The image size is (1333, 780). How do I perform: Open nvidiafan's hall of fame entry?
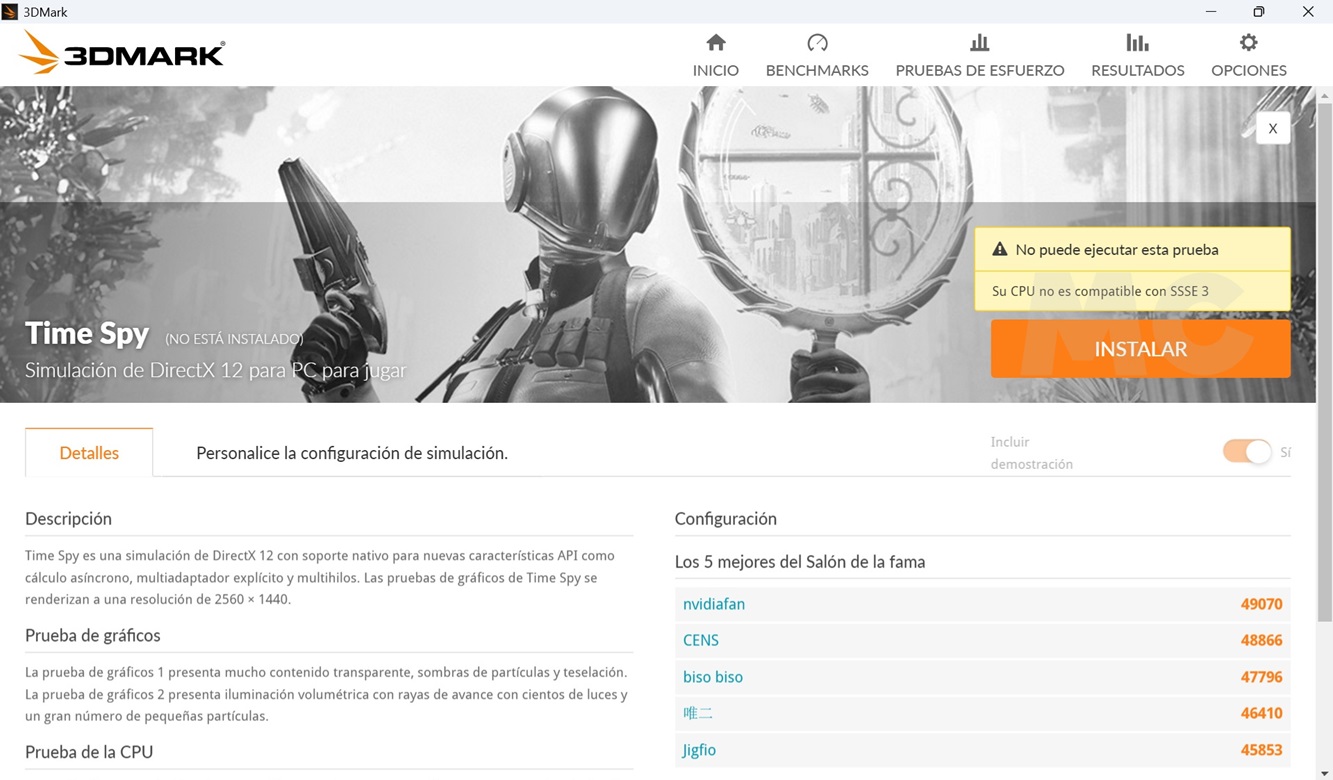coord(714,604)
